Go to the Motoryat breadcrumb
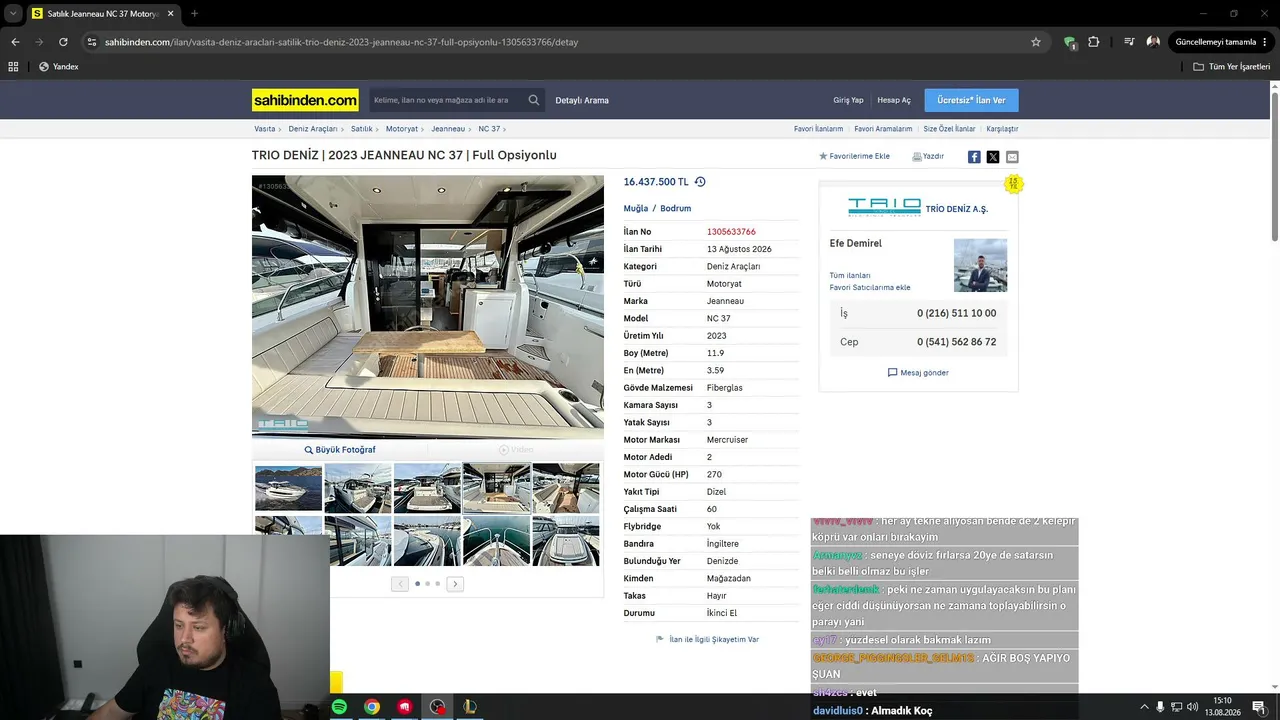This screenshot has height=720, width=1280. tap(402, 129)
